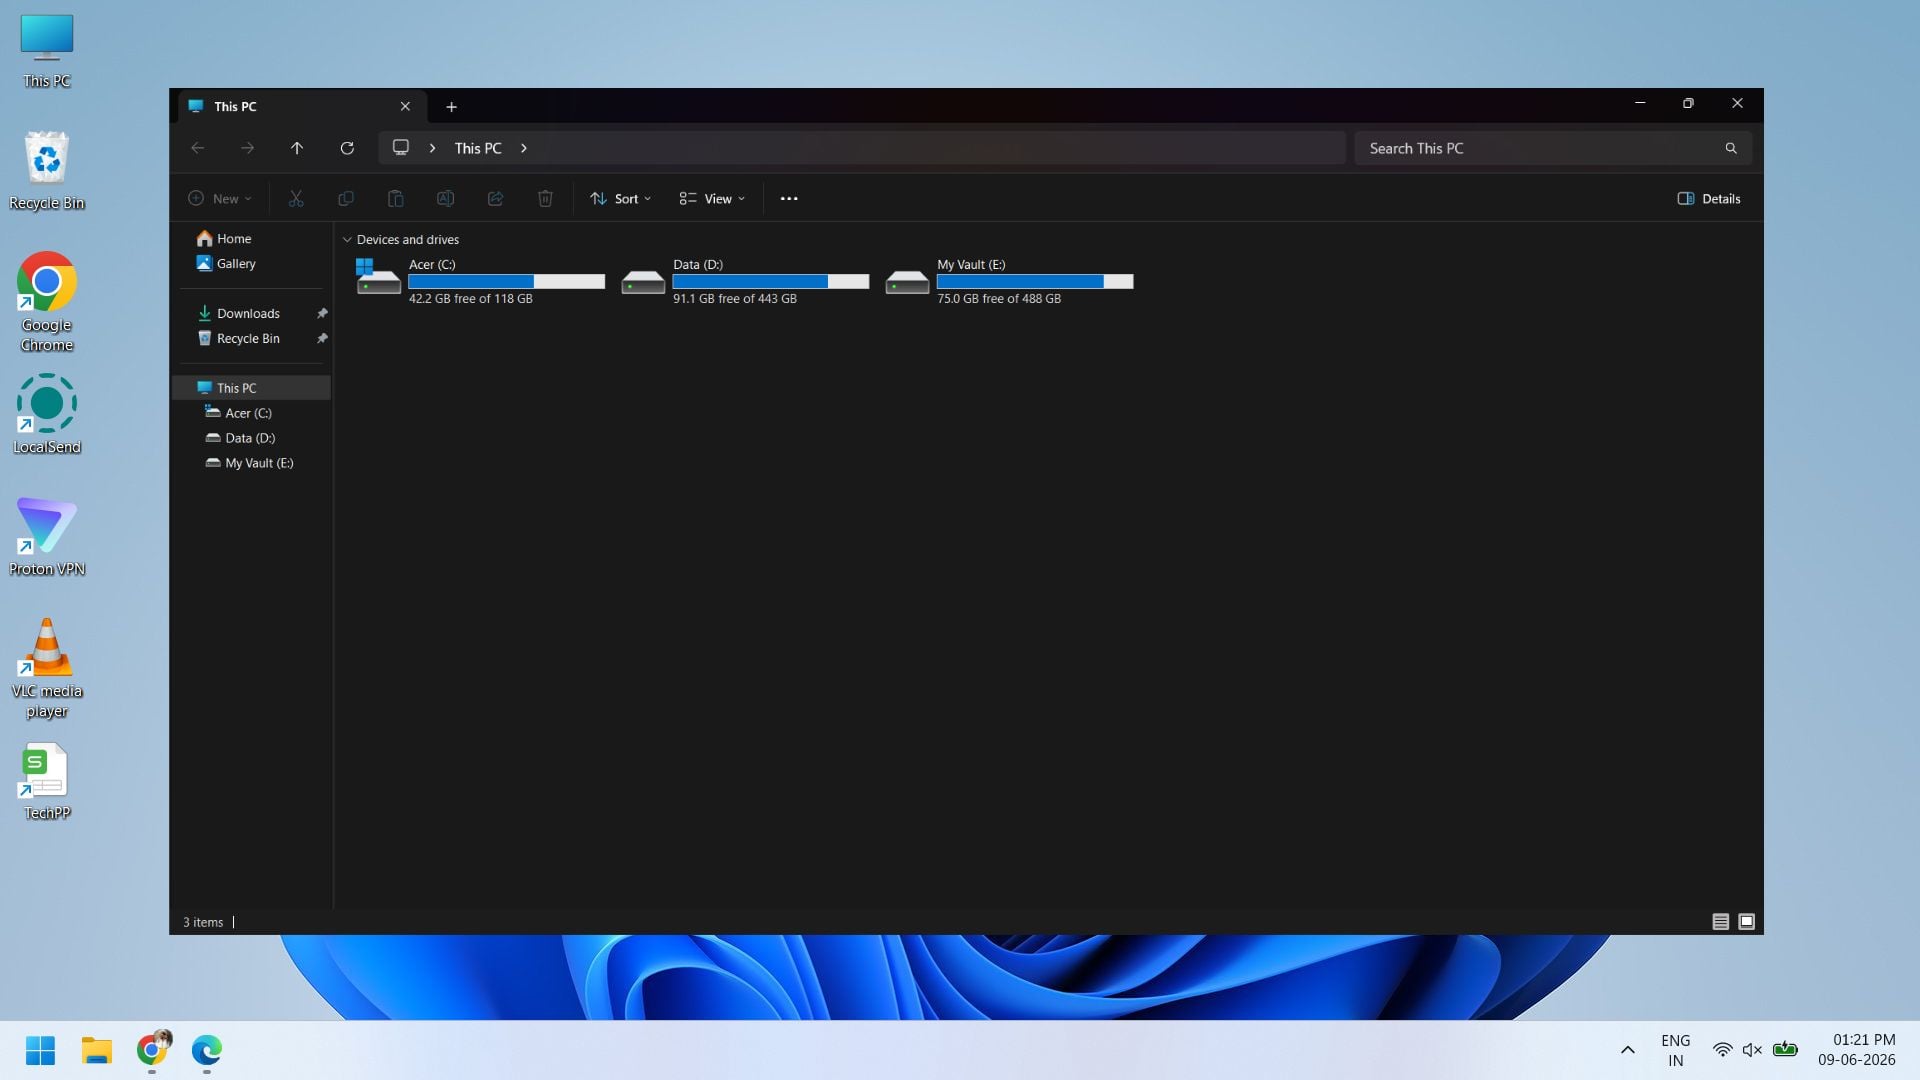Open the Sort dropdown menu
This screenshot has height=1080, width=1920.
621,199
